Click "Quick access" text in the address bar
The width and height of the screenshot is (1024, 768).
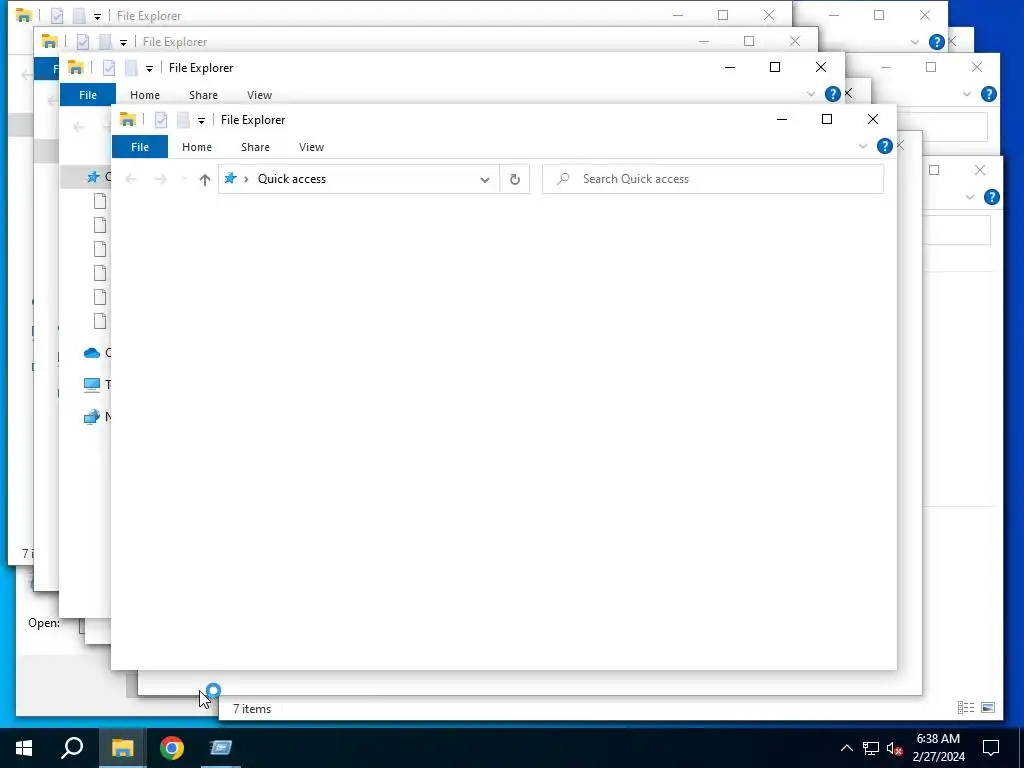click(x=291, y=179)
